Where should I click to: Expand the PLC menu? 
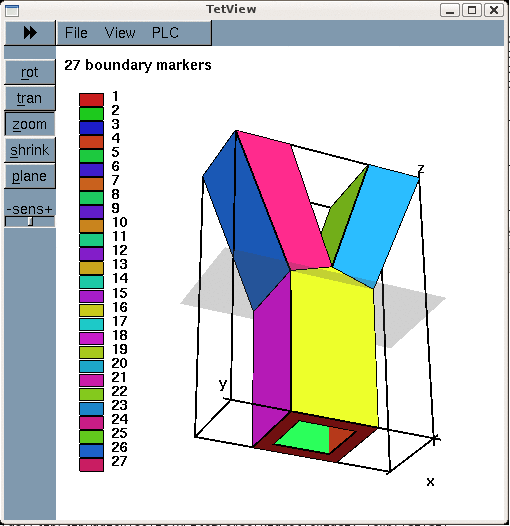point(165,33)
